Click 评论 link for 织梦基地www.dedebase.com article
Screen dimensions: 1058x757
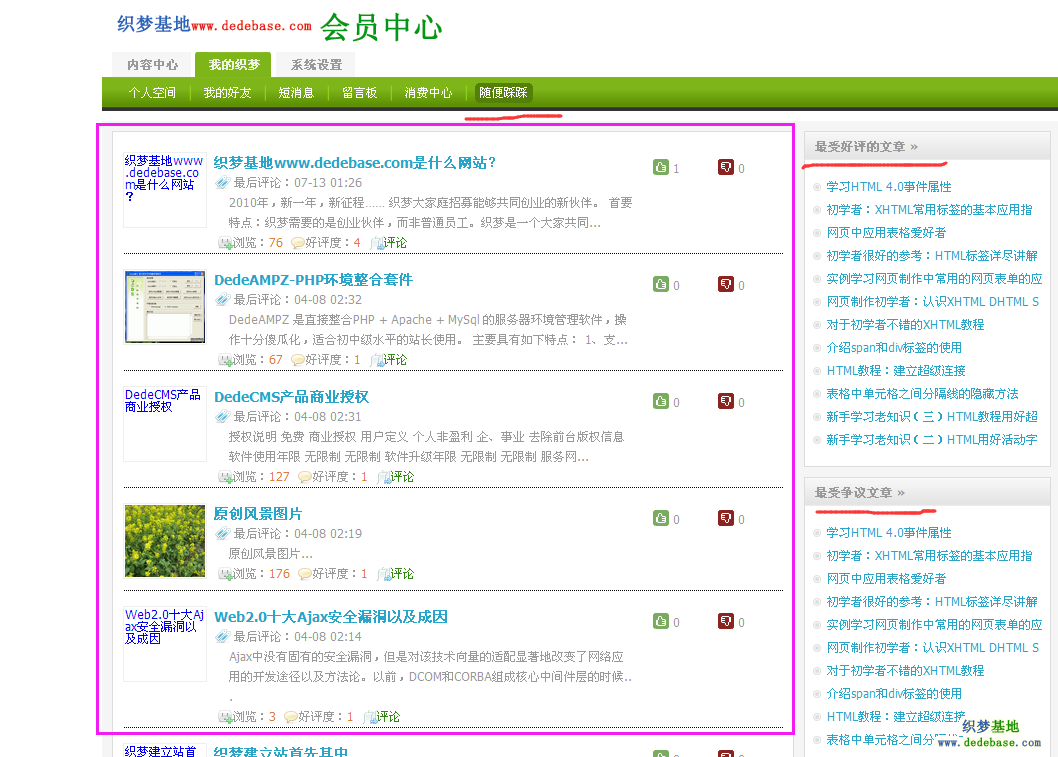click(395, 243)
